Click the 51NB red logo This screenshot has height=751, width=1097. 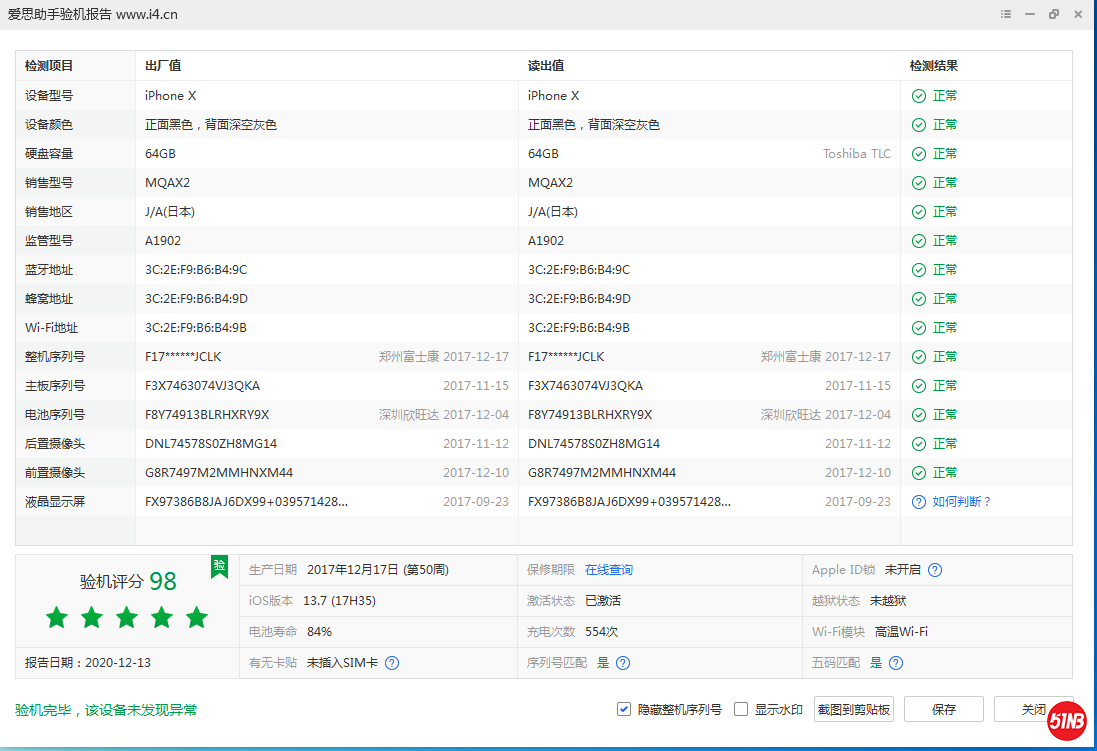1067,721
